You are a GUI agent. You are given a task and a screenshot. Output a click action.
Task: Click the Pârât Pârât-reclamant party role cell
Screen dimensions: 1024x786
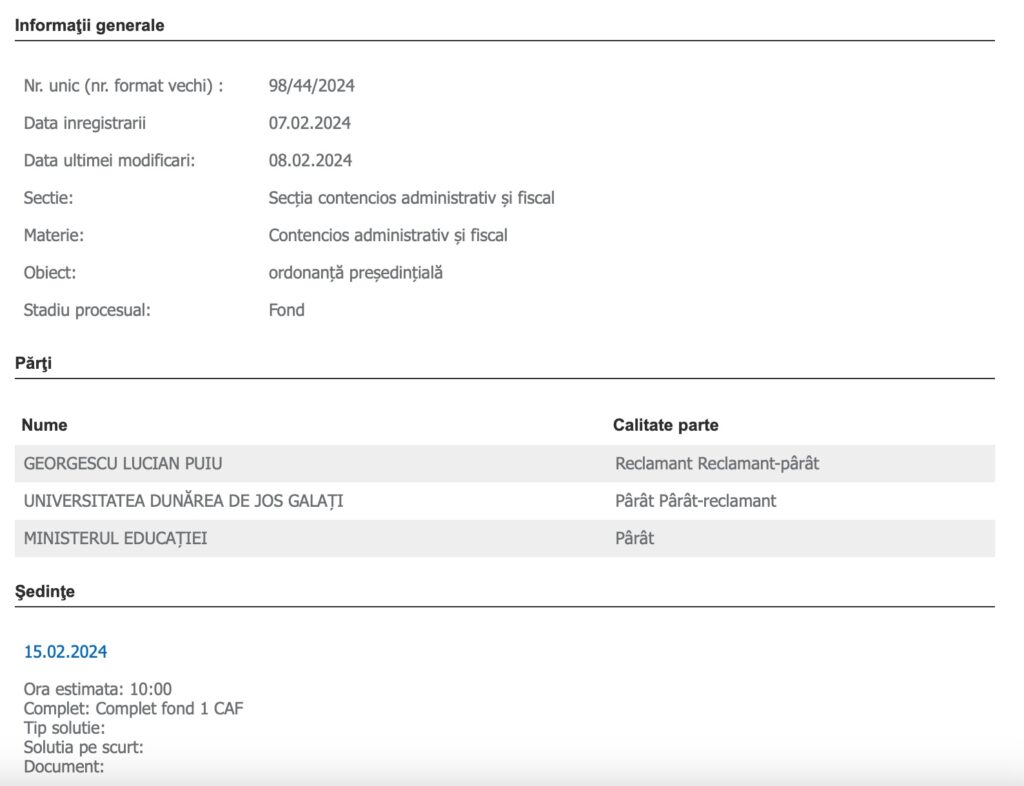point(696,501)
